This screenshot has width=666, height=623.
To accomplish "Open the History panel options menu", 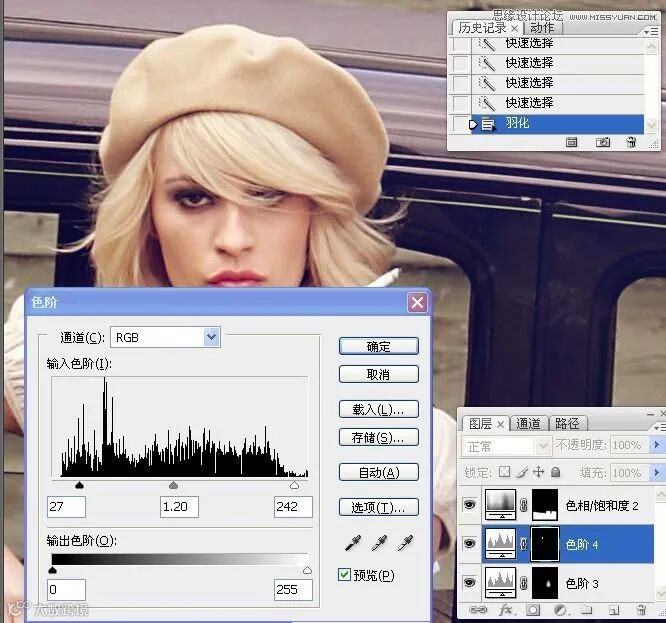I will coord(651,31).
